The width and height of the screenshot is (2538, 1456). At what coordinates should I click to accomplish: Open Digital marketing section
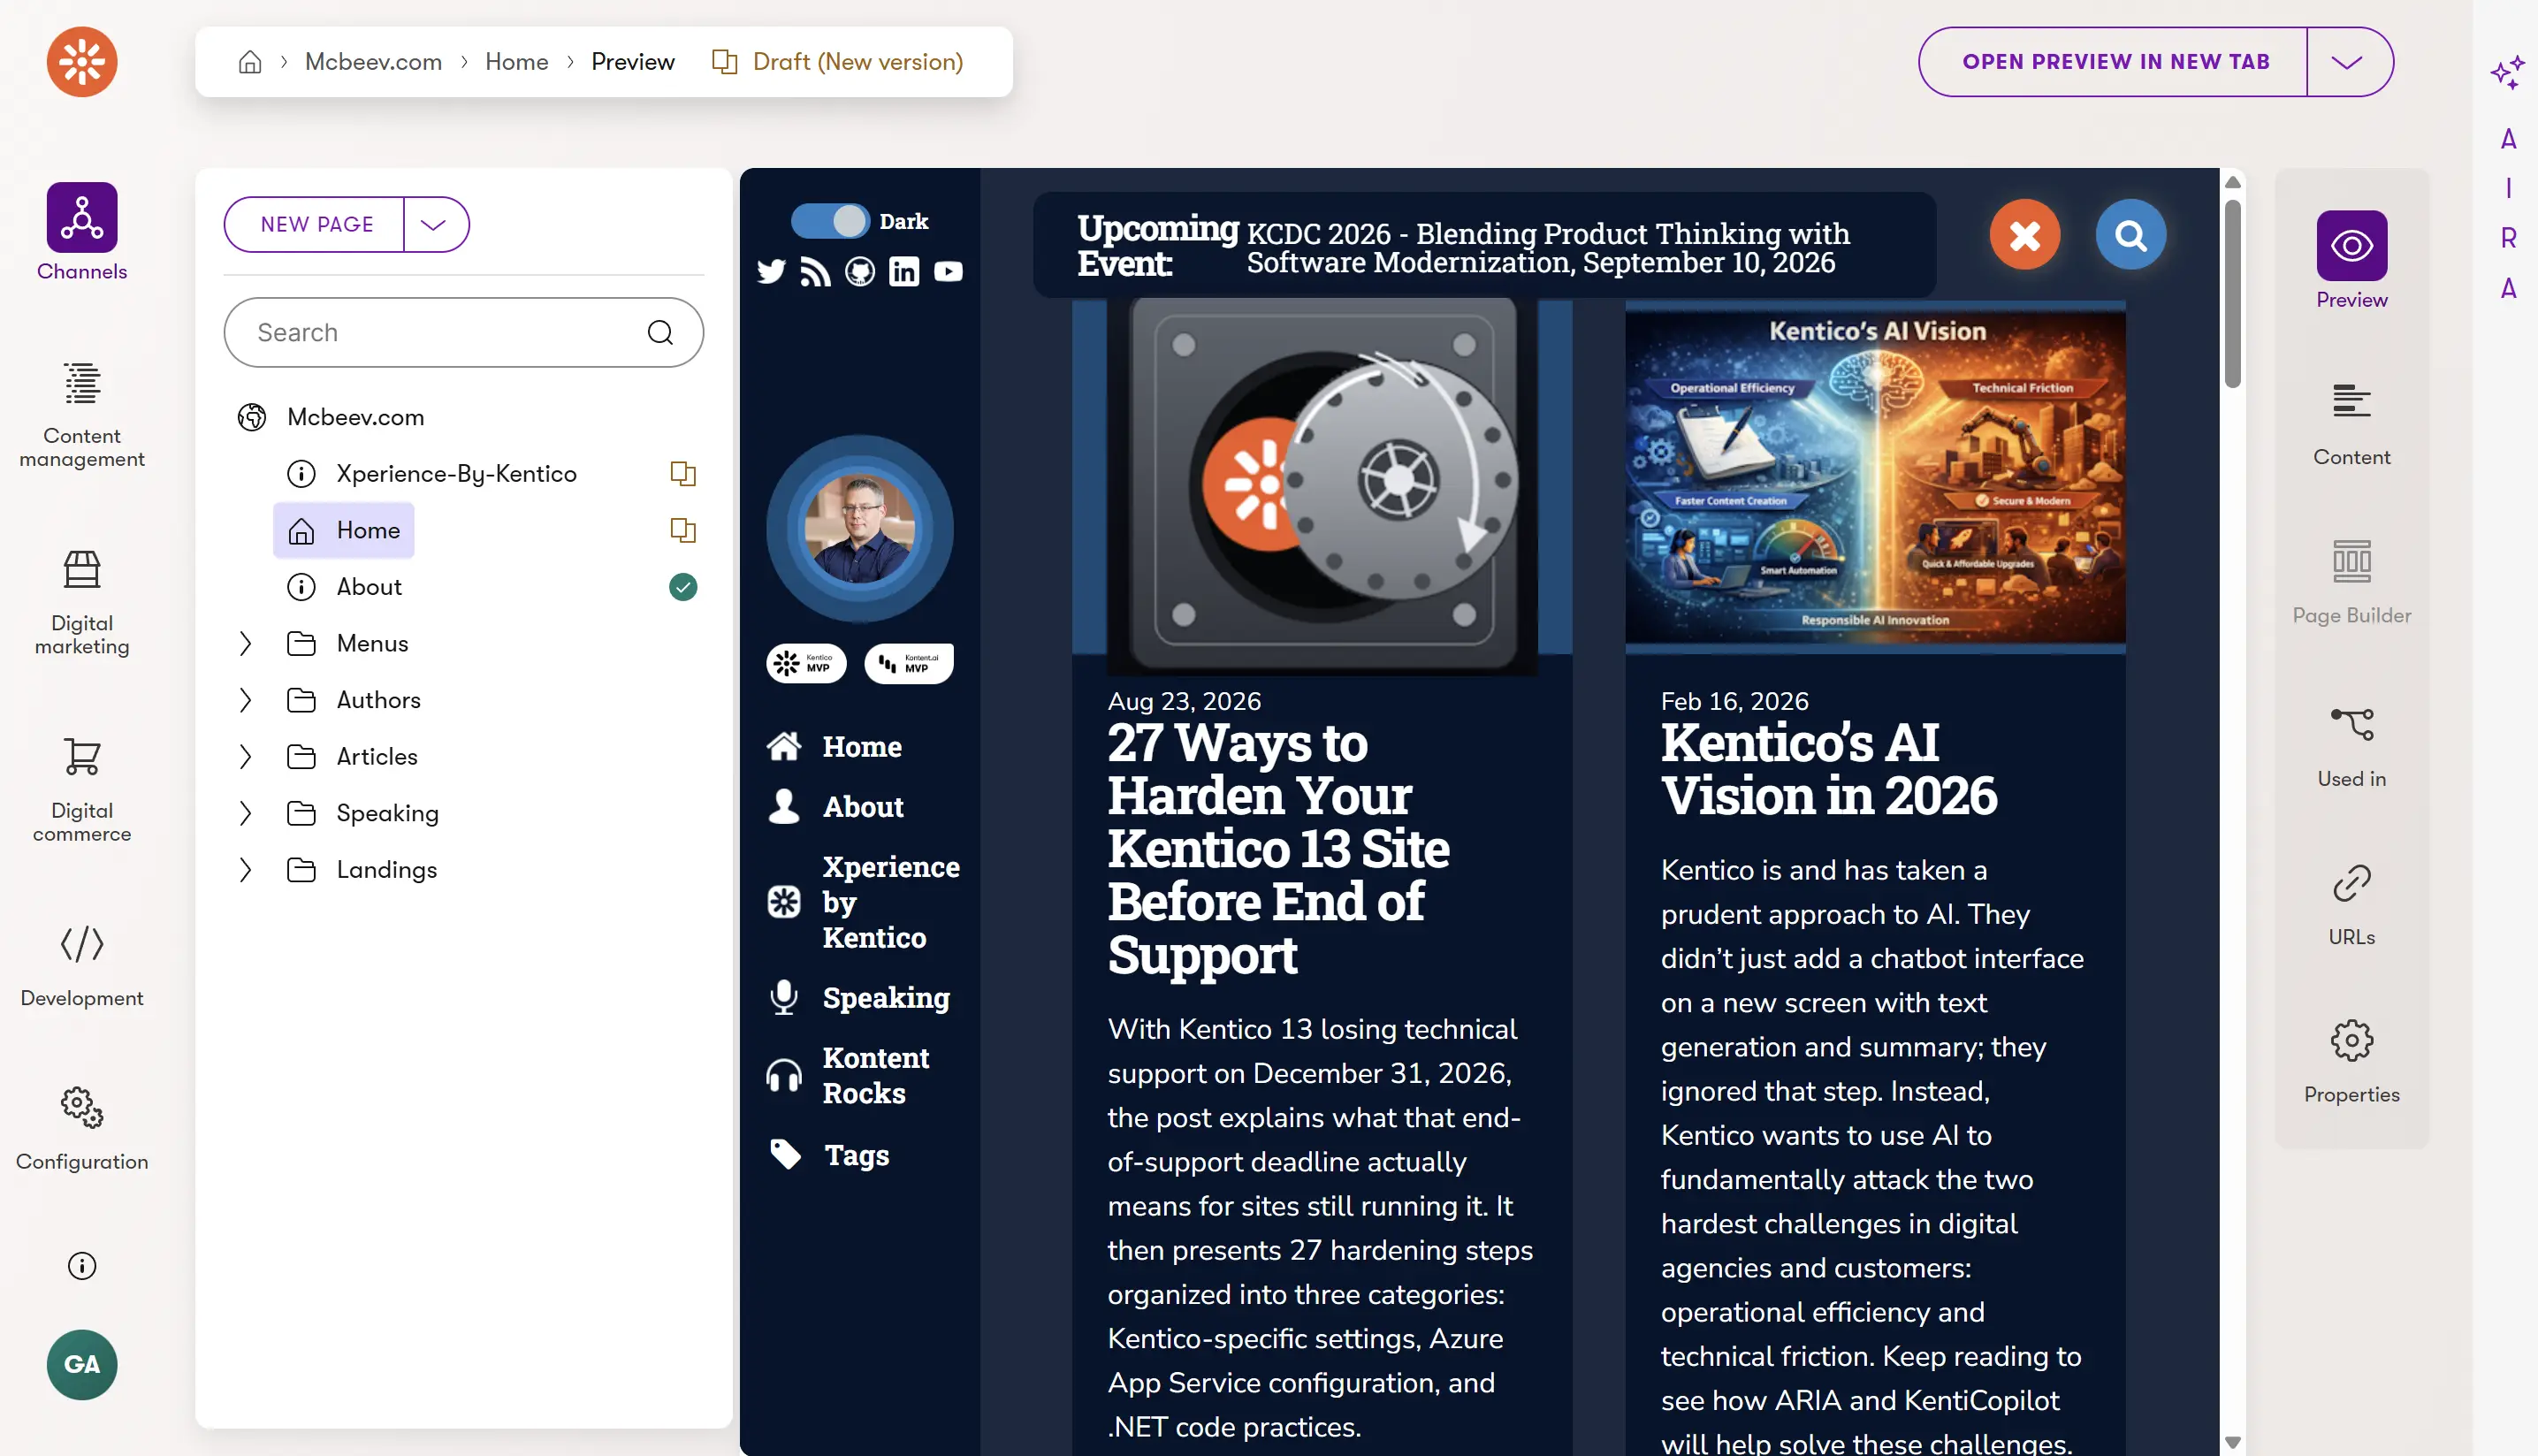click(x=82, y=602)
